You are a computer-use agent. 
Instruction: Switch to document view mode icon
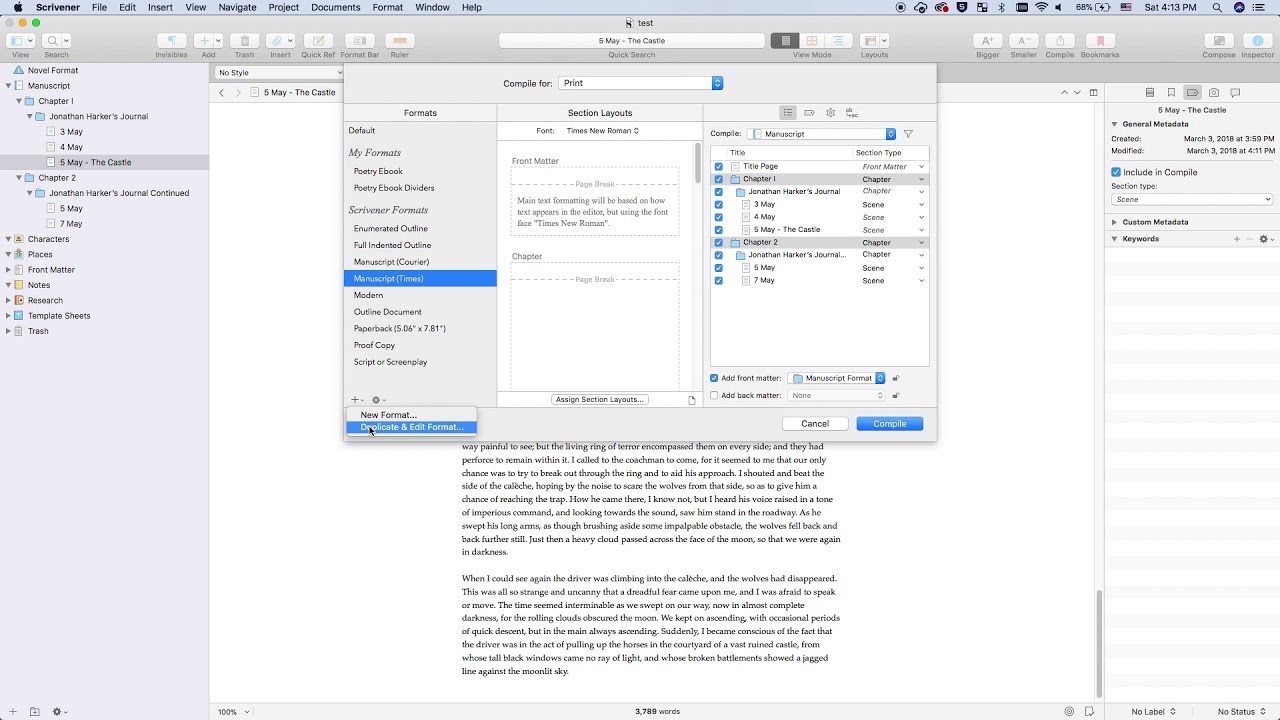785,41
